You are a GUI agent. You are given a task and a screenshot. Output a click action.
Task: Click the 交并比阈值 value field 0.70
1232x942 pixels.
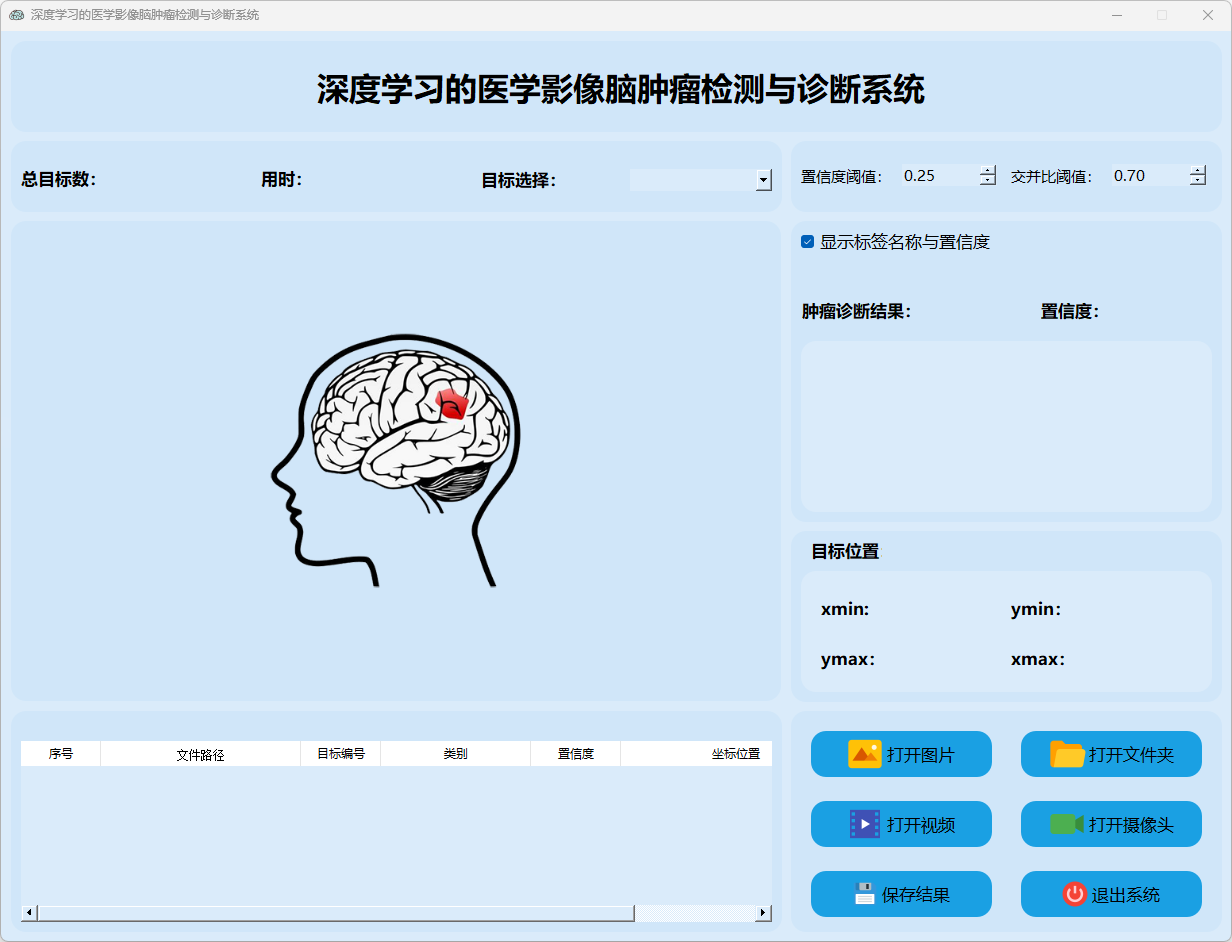(x=1150, y=176)
